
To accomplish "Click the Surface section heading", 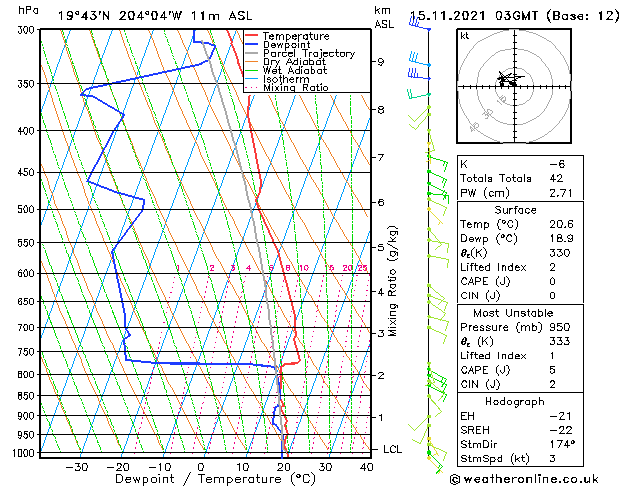I will tap(515, 210).
